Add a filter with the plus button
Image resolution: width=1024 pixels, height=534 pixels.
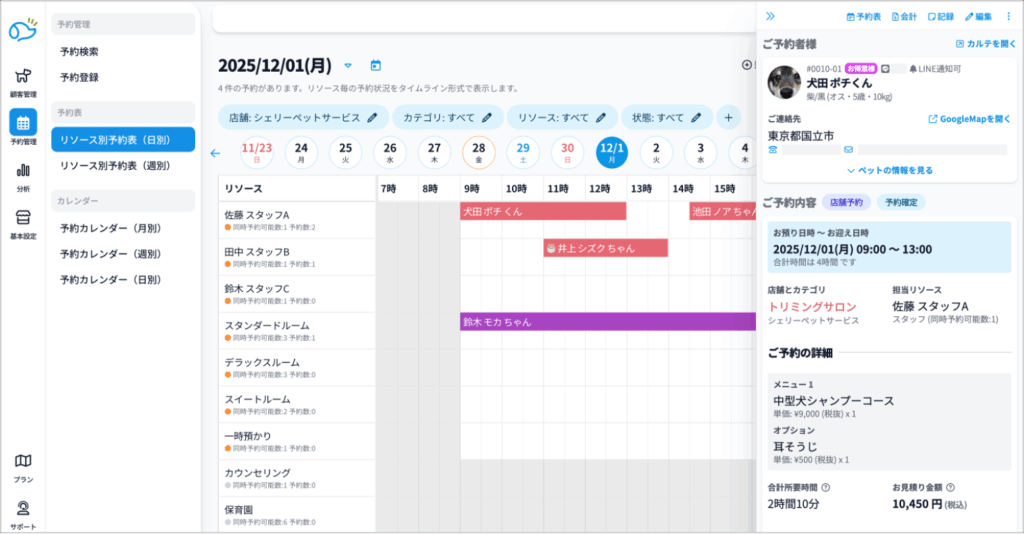coord(728,117)
